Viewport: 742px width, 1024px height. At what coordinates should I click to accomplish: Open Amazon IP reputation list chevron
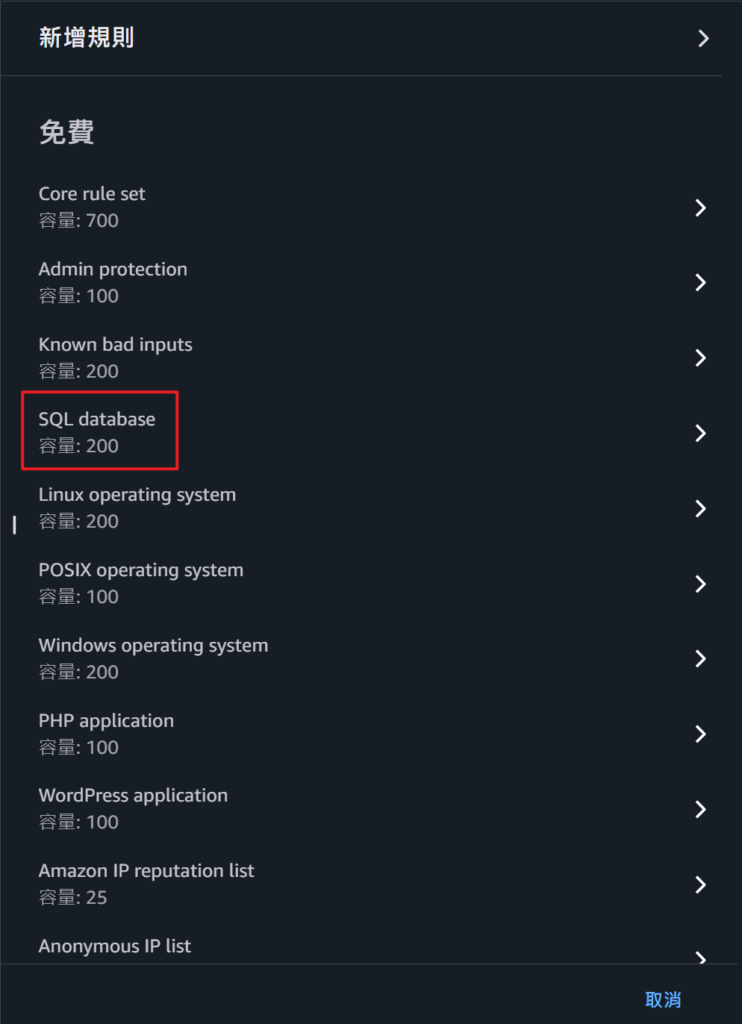click(x=701, y=885)
